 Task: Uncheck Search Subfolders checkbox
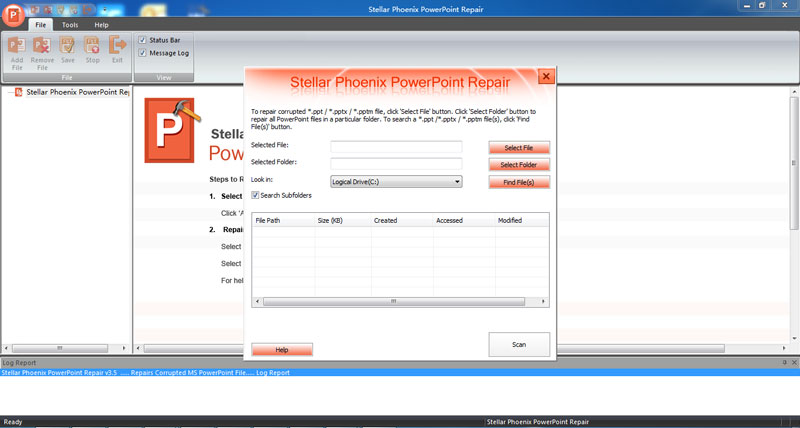[x=255, y=195]
